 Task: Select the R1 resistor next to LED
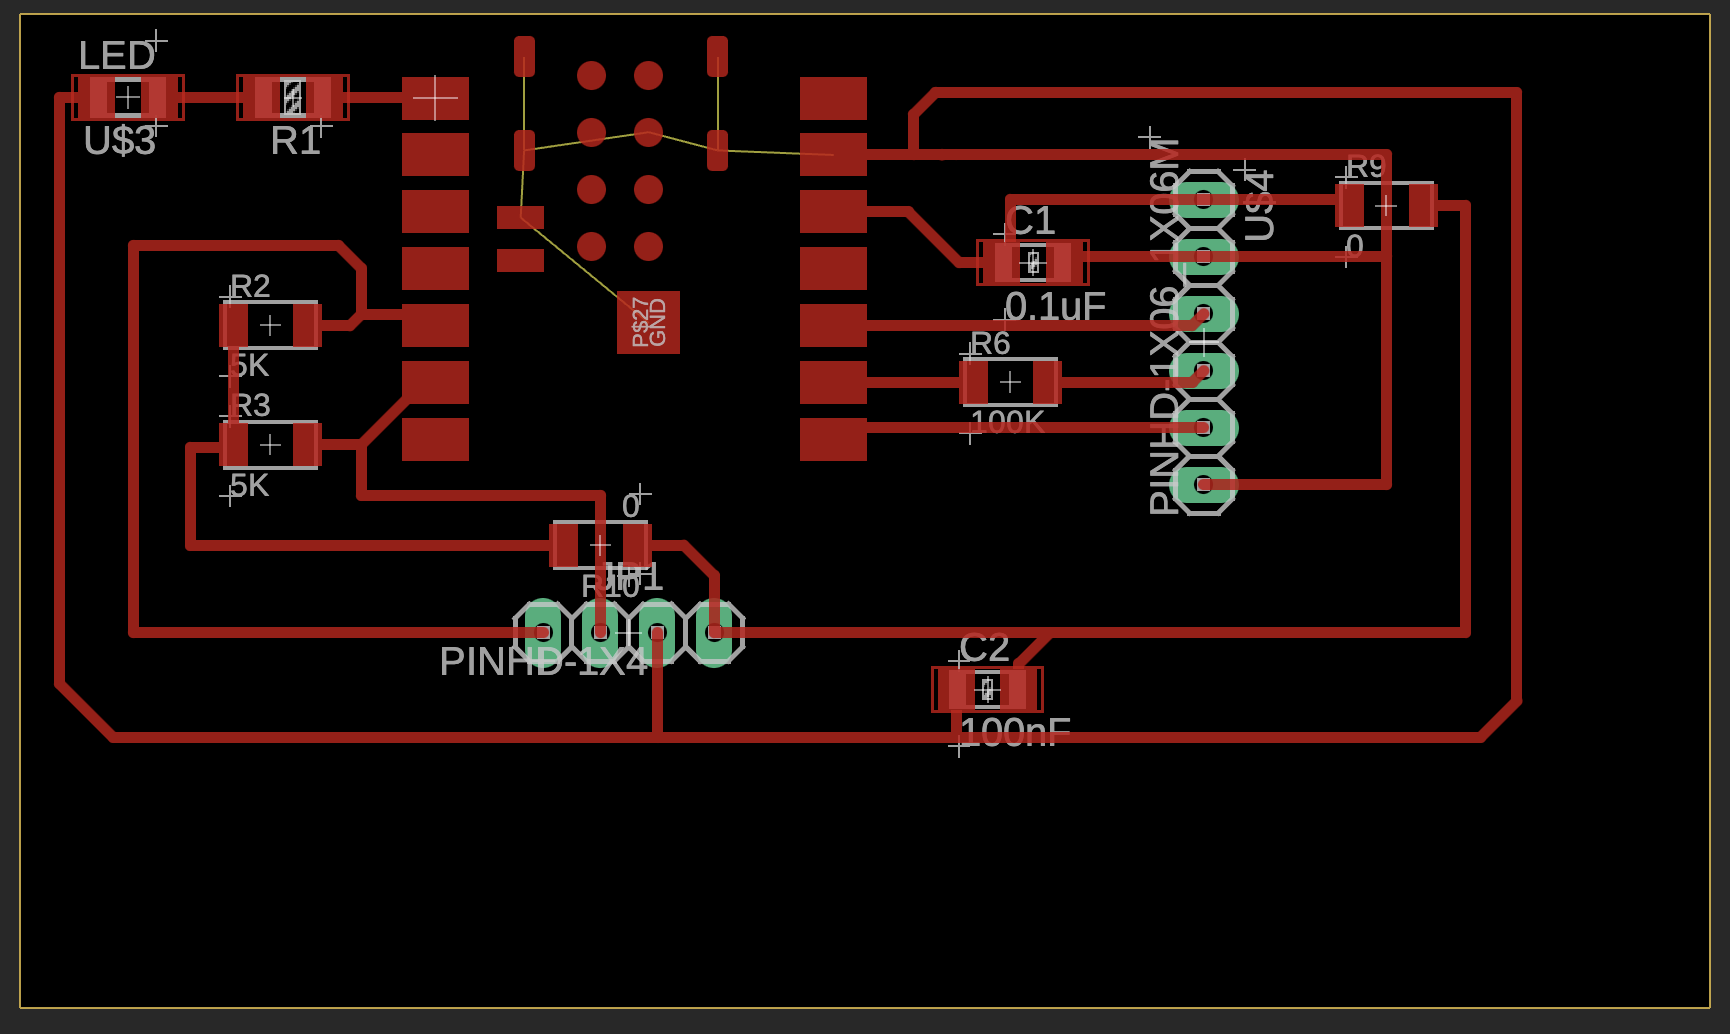(x=293, y=98)
